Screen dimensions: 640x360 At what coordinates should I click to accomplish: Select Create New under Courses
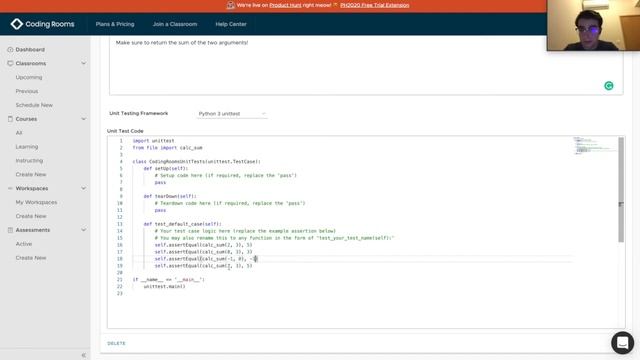(31, 174)
